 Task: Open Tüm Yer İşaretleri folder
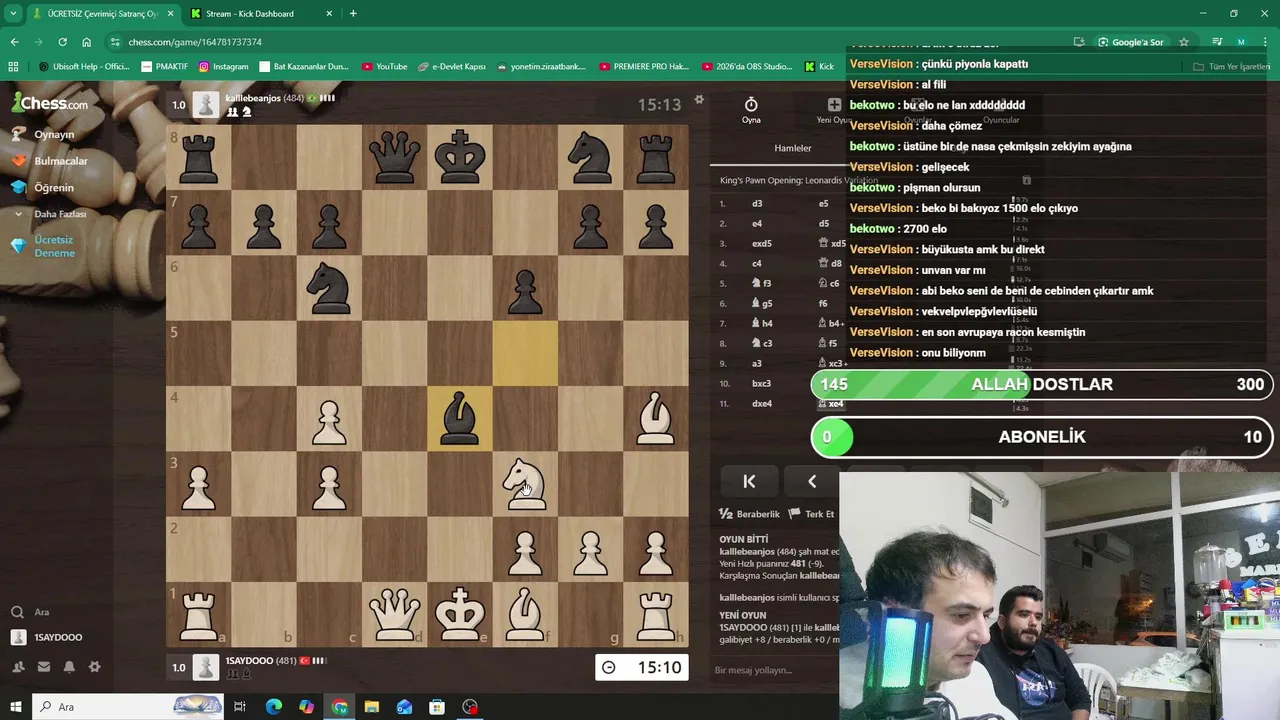(x=1233, y=67)
